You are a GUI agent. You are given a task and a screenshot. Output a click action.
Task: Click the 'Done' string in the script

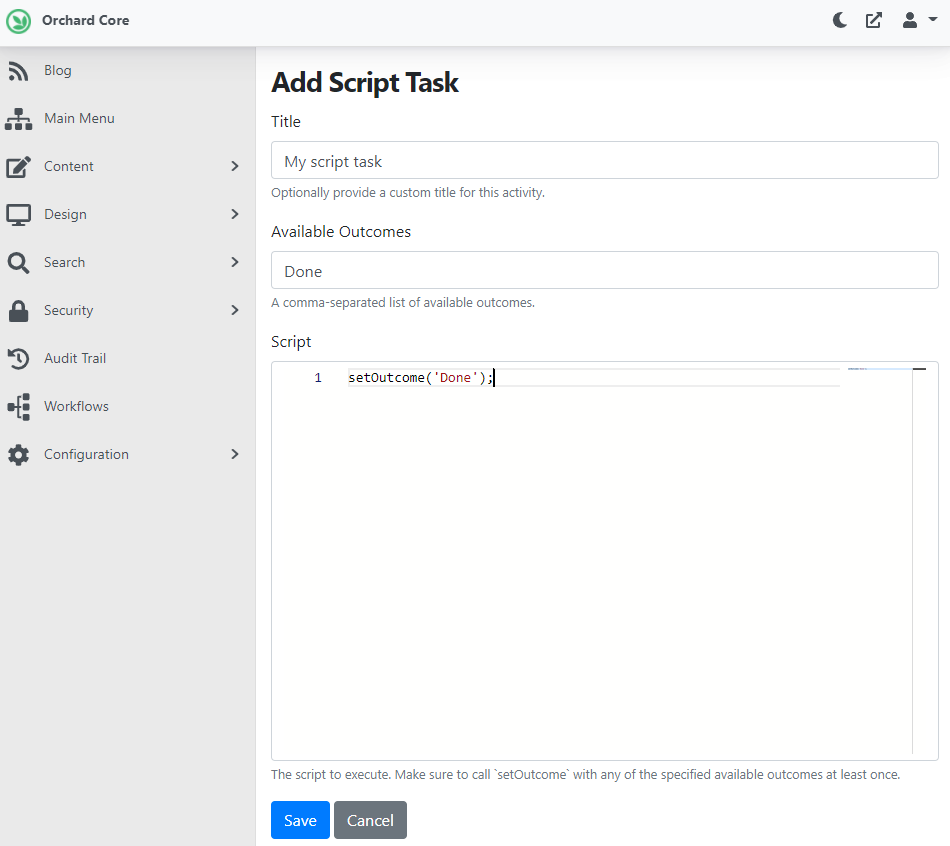pyautogui.click(x=455, y=378)
